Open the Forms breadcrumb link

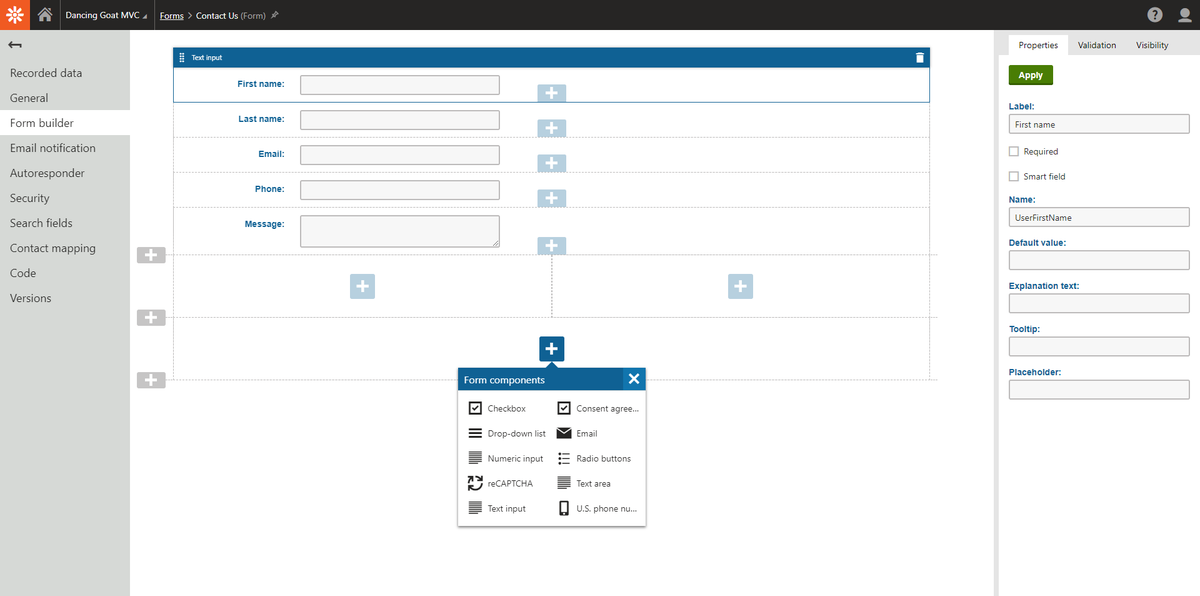coord(171,15)
